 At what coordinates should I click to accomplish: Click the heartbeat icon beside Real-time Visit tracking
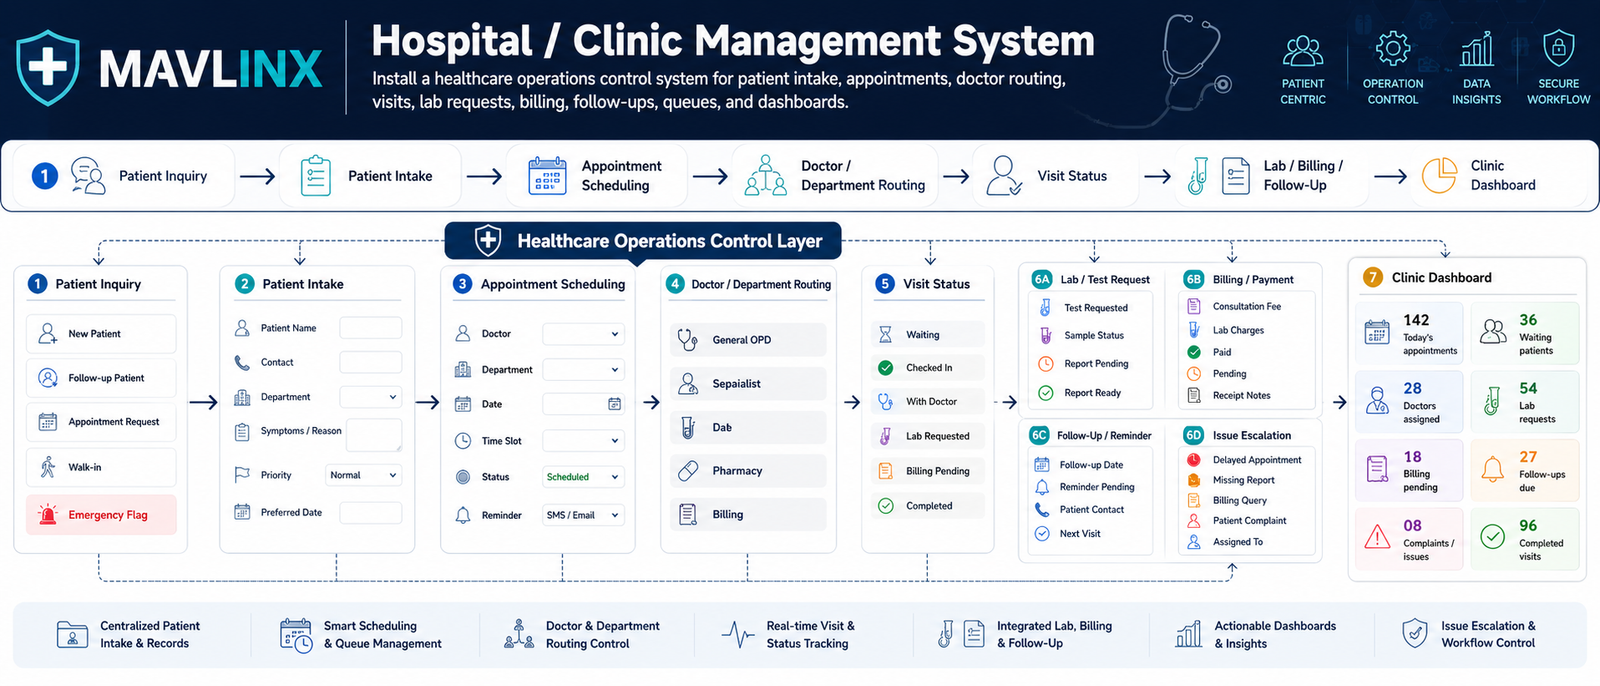point(738,634)
